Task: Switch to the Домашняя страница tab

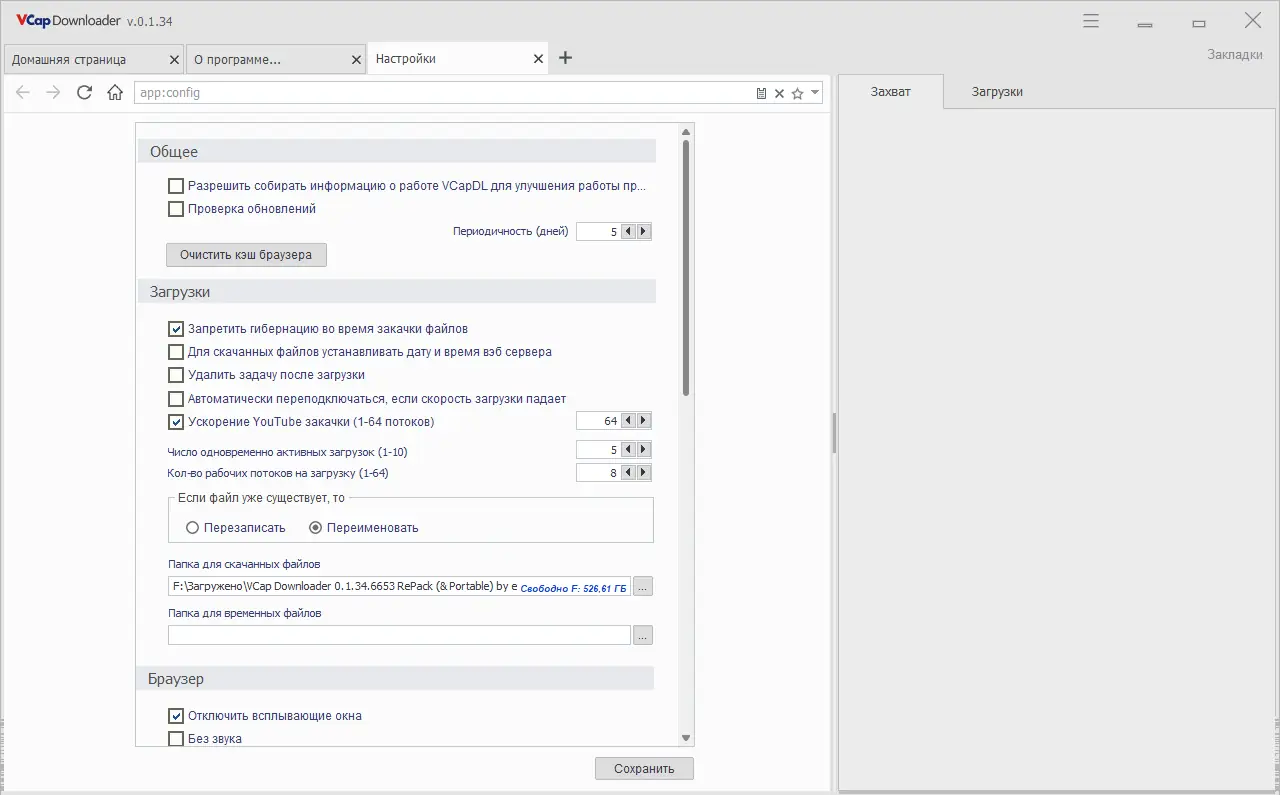Action: [x=94, y=59]
